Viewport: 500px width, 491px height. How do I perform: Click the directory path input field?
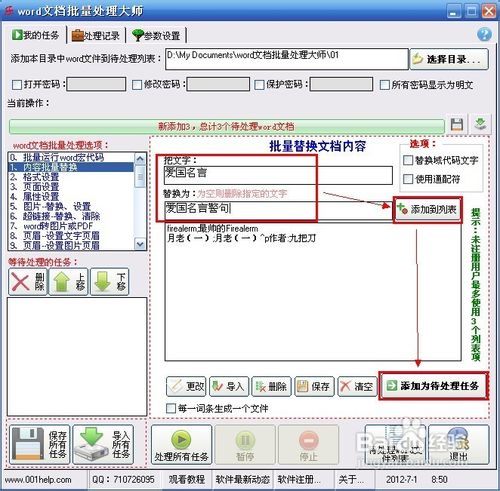click(x=287, y=59)
